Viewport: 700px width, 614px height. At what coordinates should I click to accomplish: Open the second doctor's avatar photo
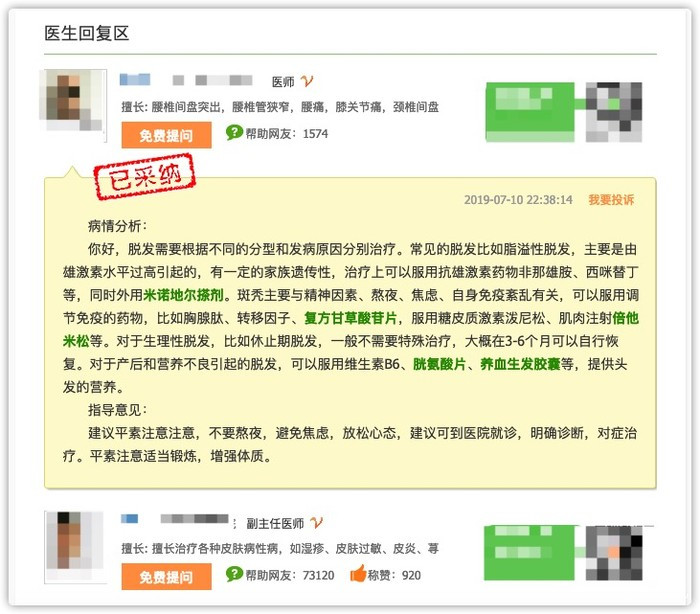point(75,547)
